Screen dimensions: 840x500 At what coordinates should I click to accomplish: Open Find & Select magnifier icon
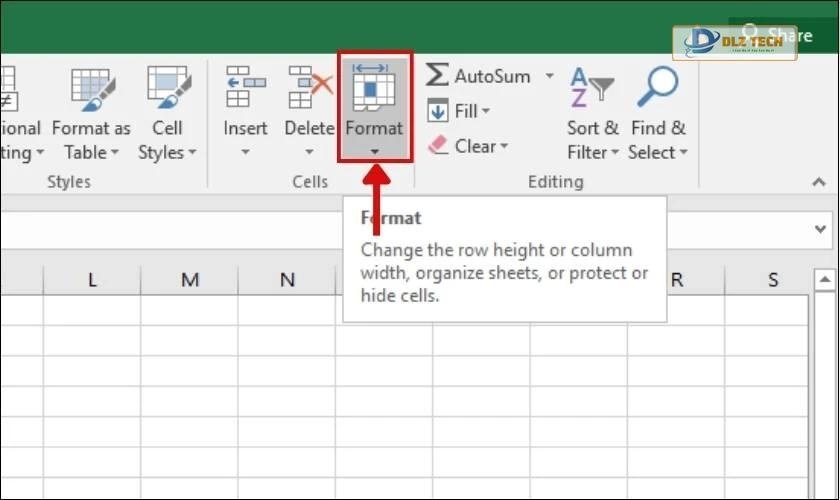(657, 87)
